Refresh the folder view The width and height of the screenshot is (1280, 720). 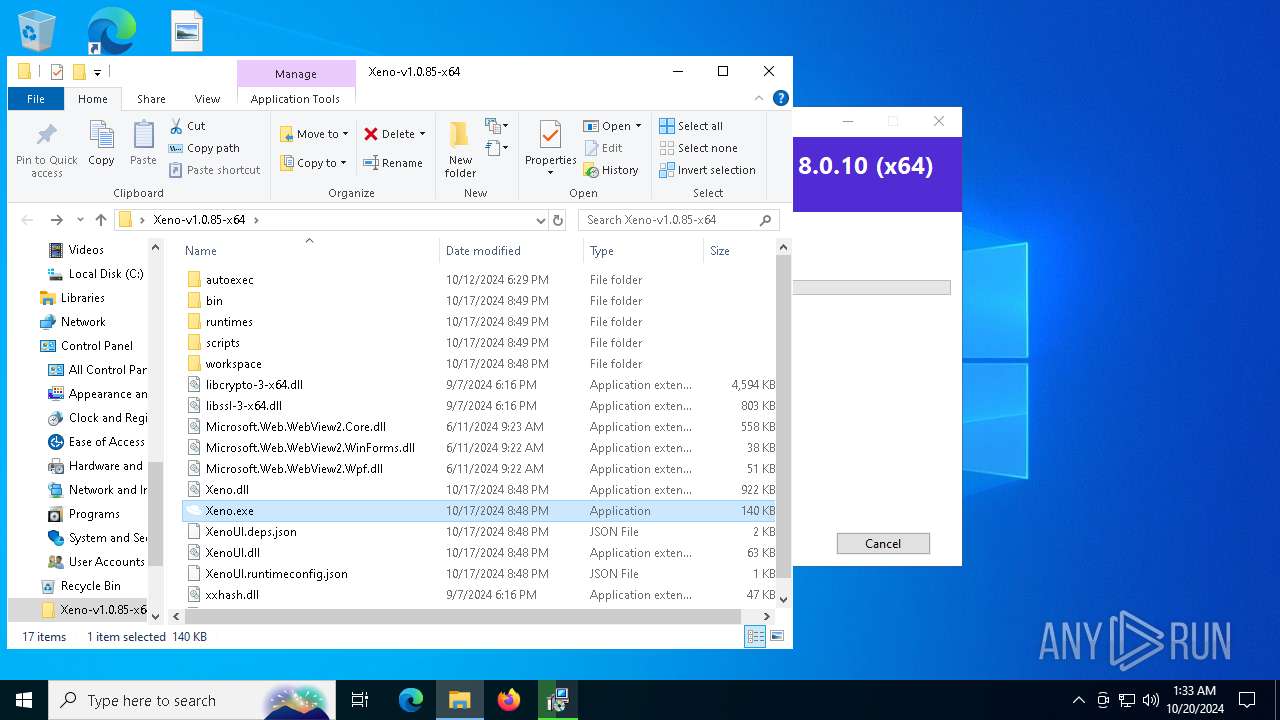pyautogui.click(x=558, y=220)
